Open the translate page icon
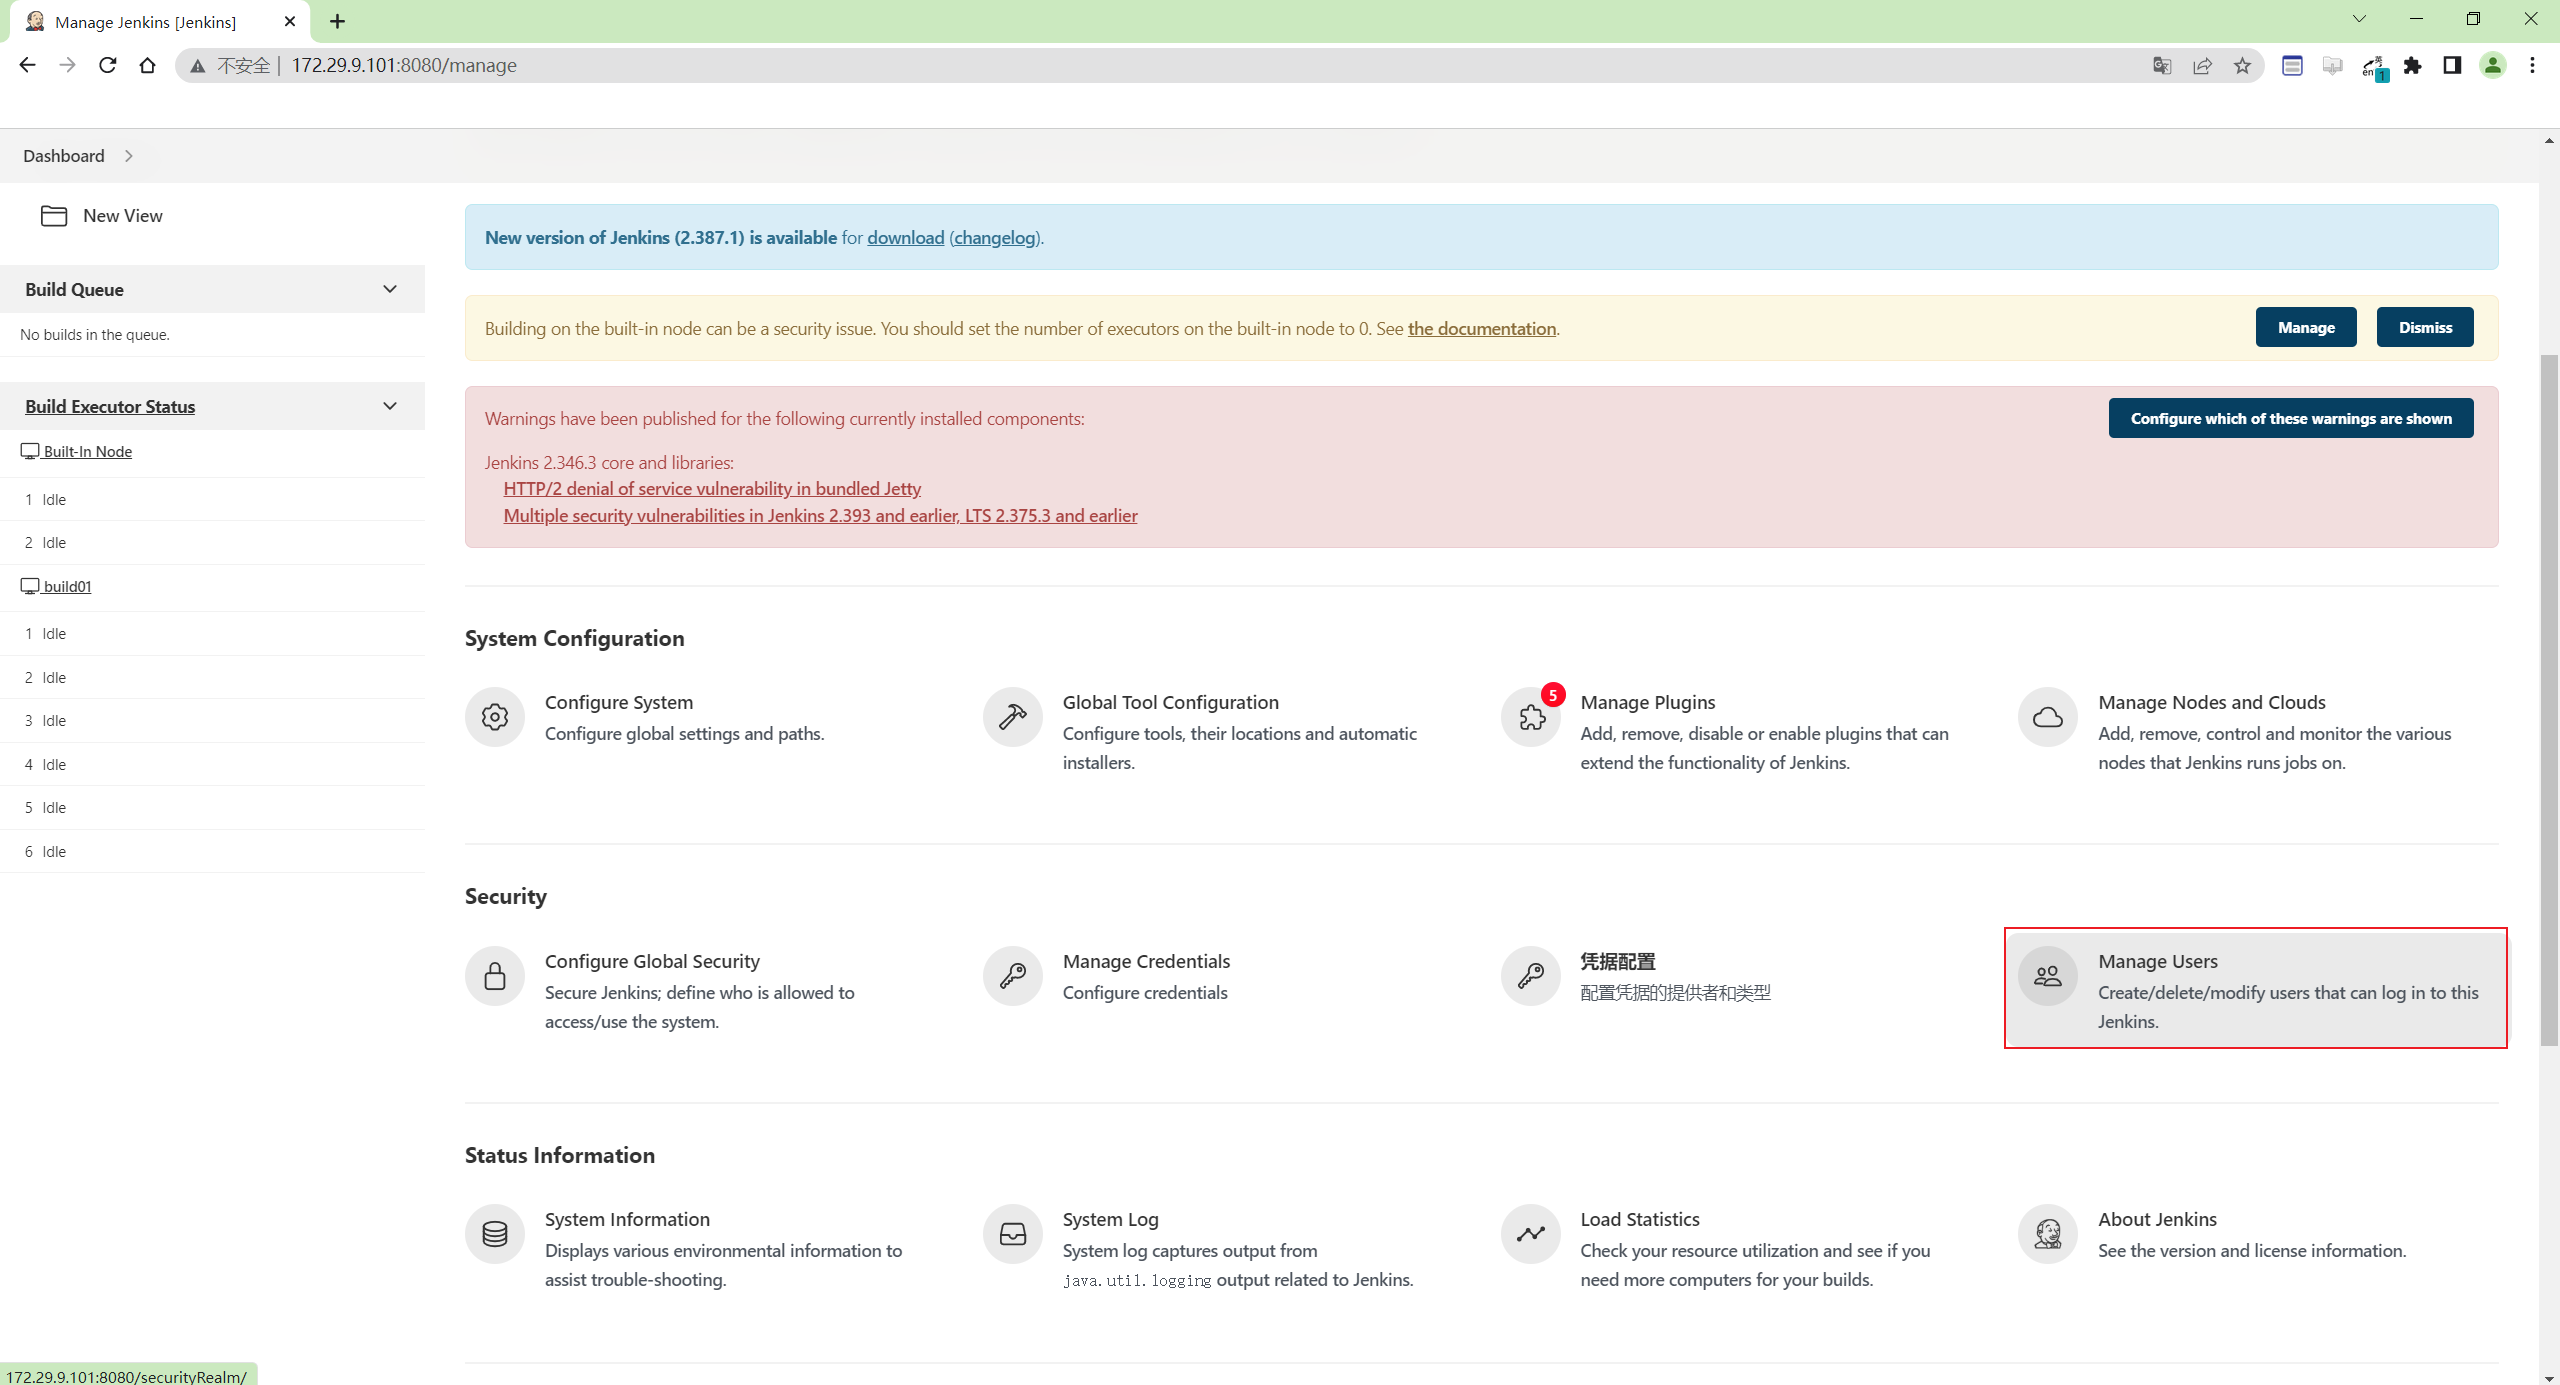2560x1385 pixels. (x=2162, y=65)
